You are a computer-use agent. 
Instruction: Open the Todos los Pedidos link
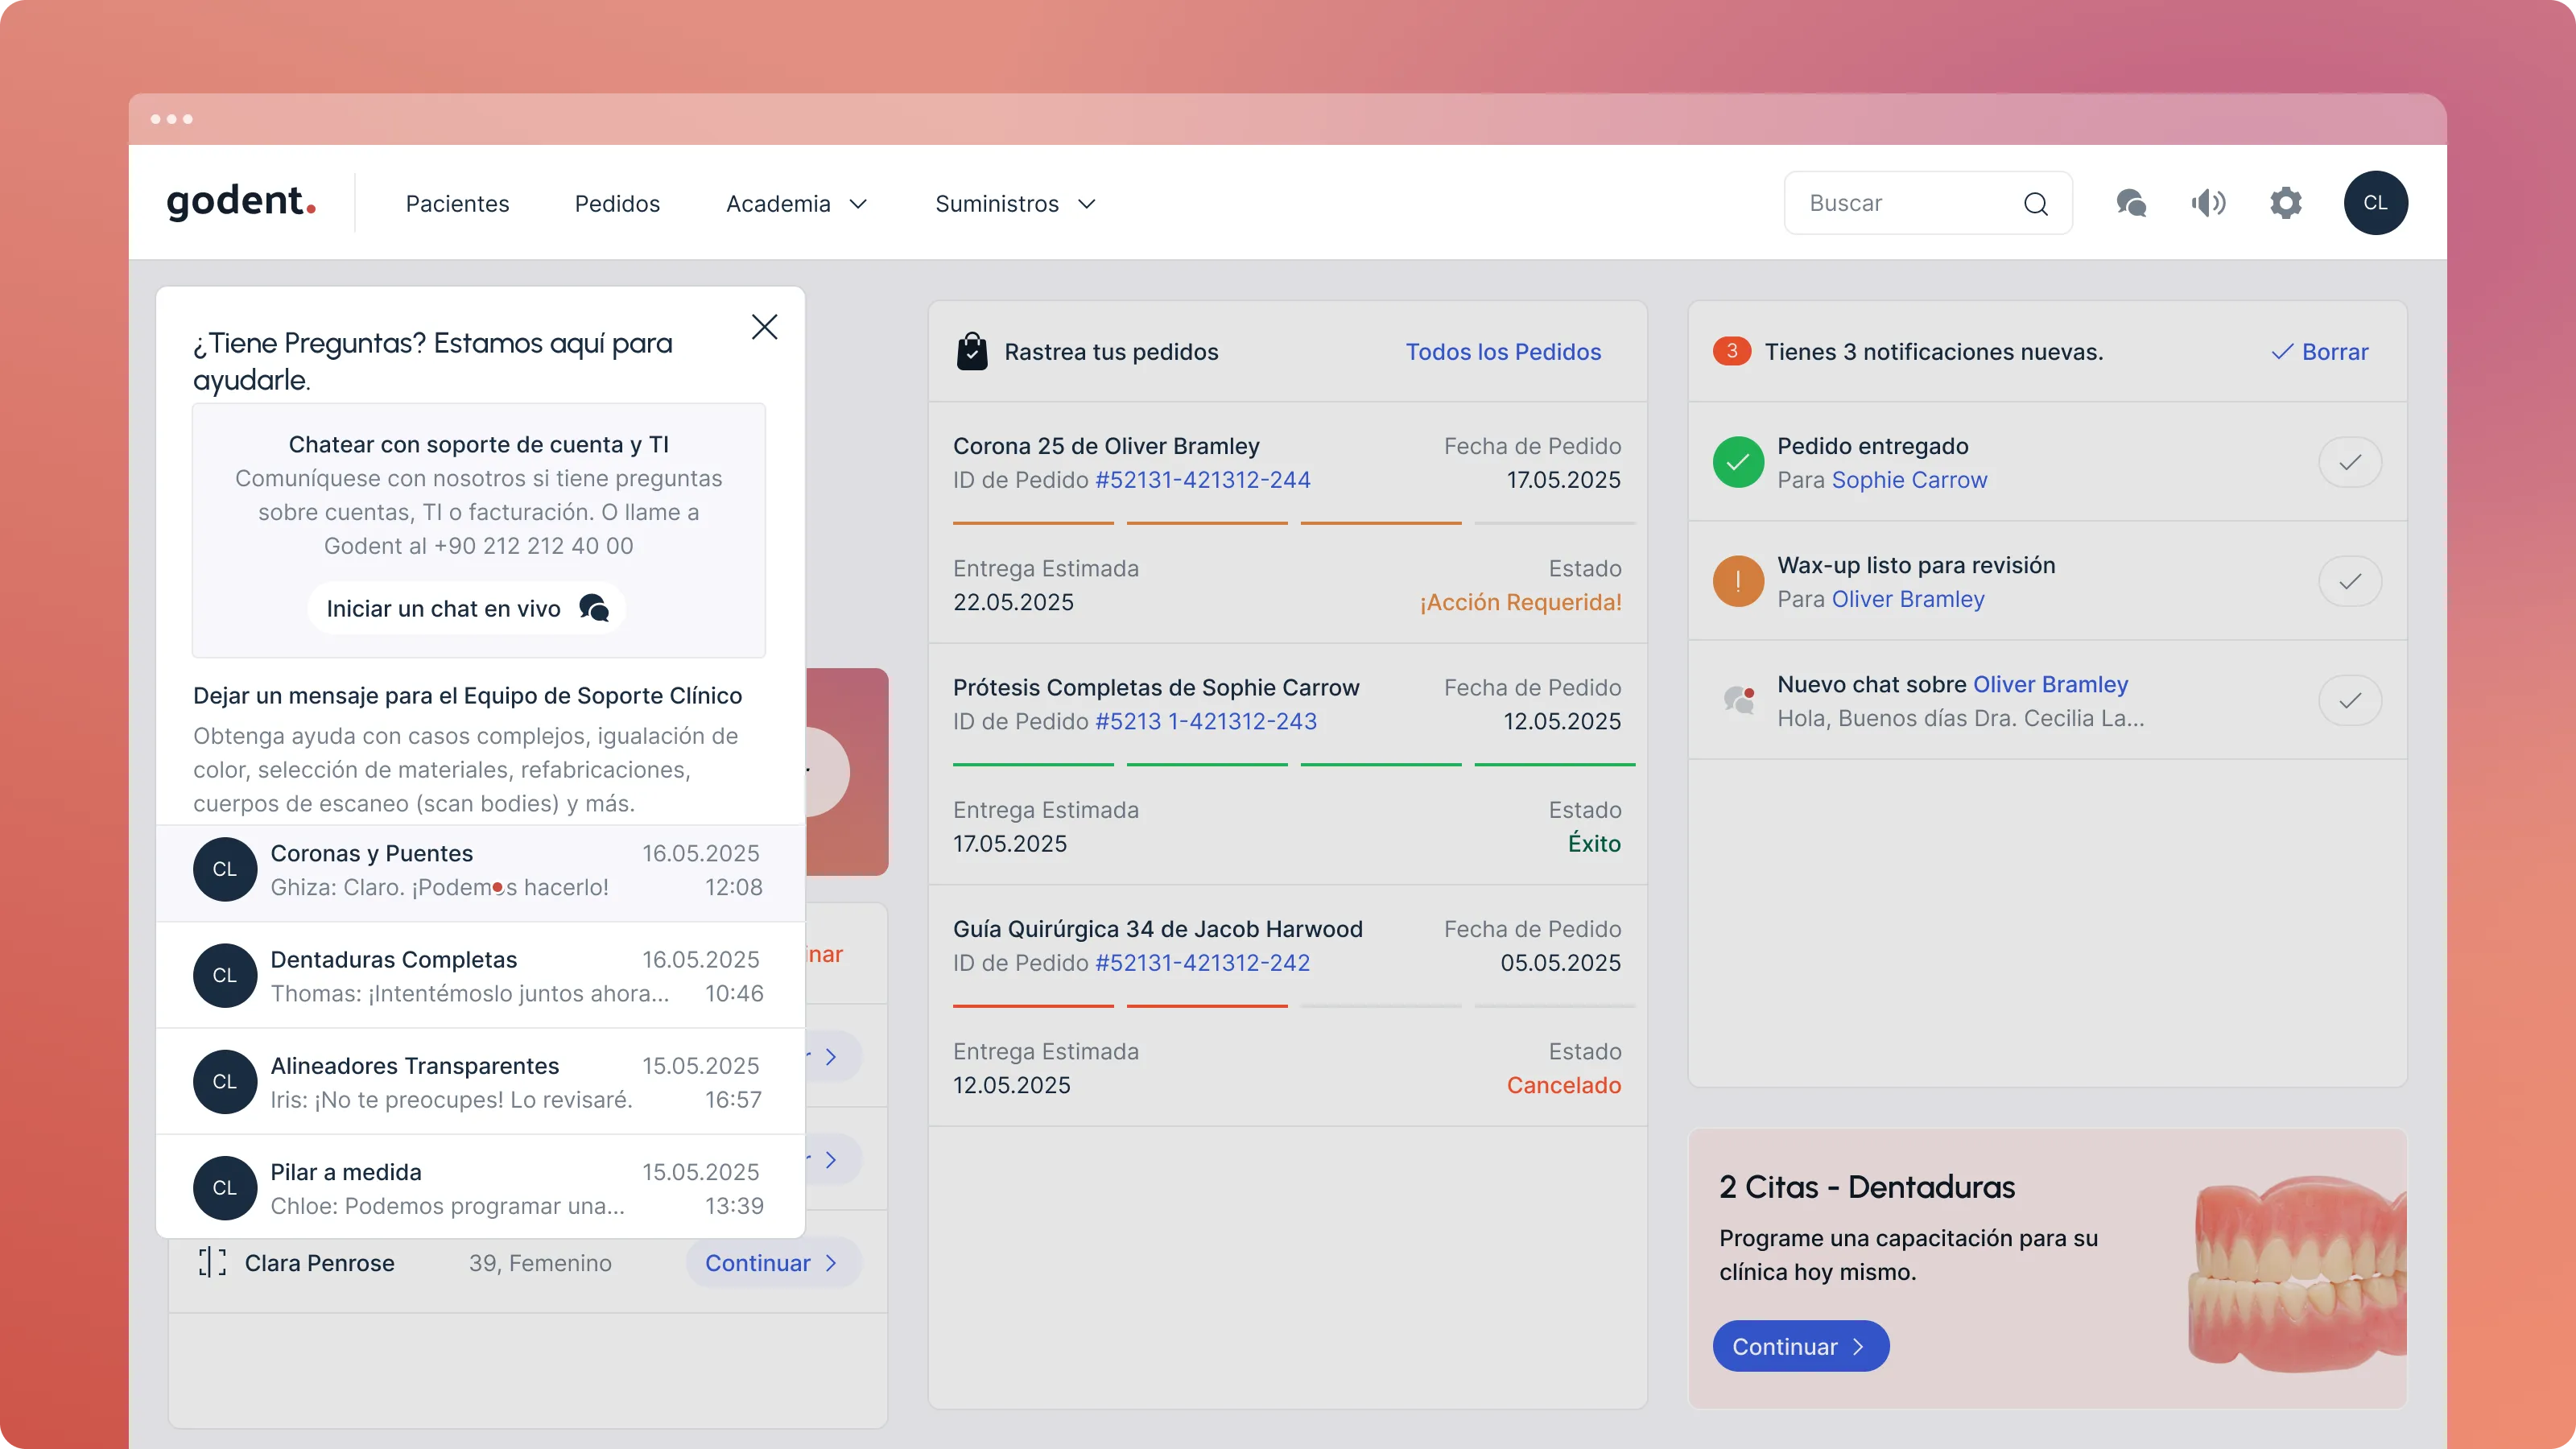[1502, 352]
